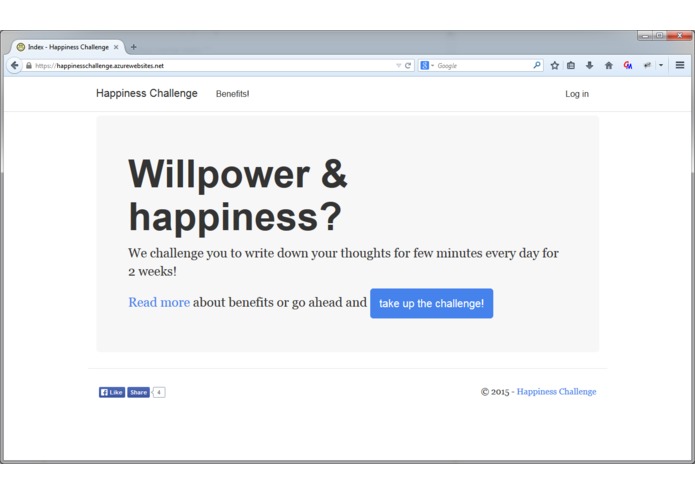Open the Google search engine selector
This screenshot has height=494, width=695.
pyautogui.click(x=427, y=66)
